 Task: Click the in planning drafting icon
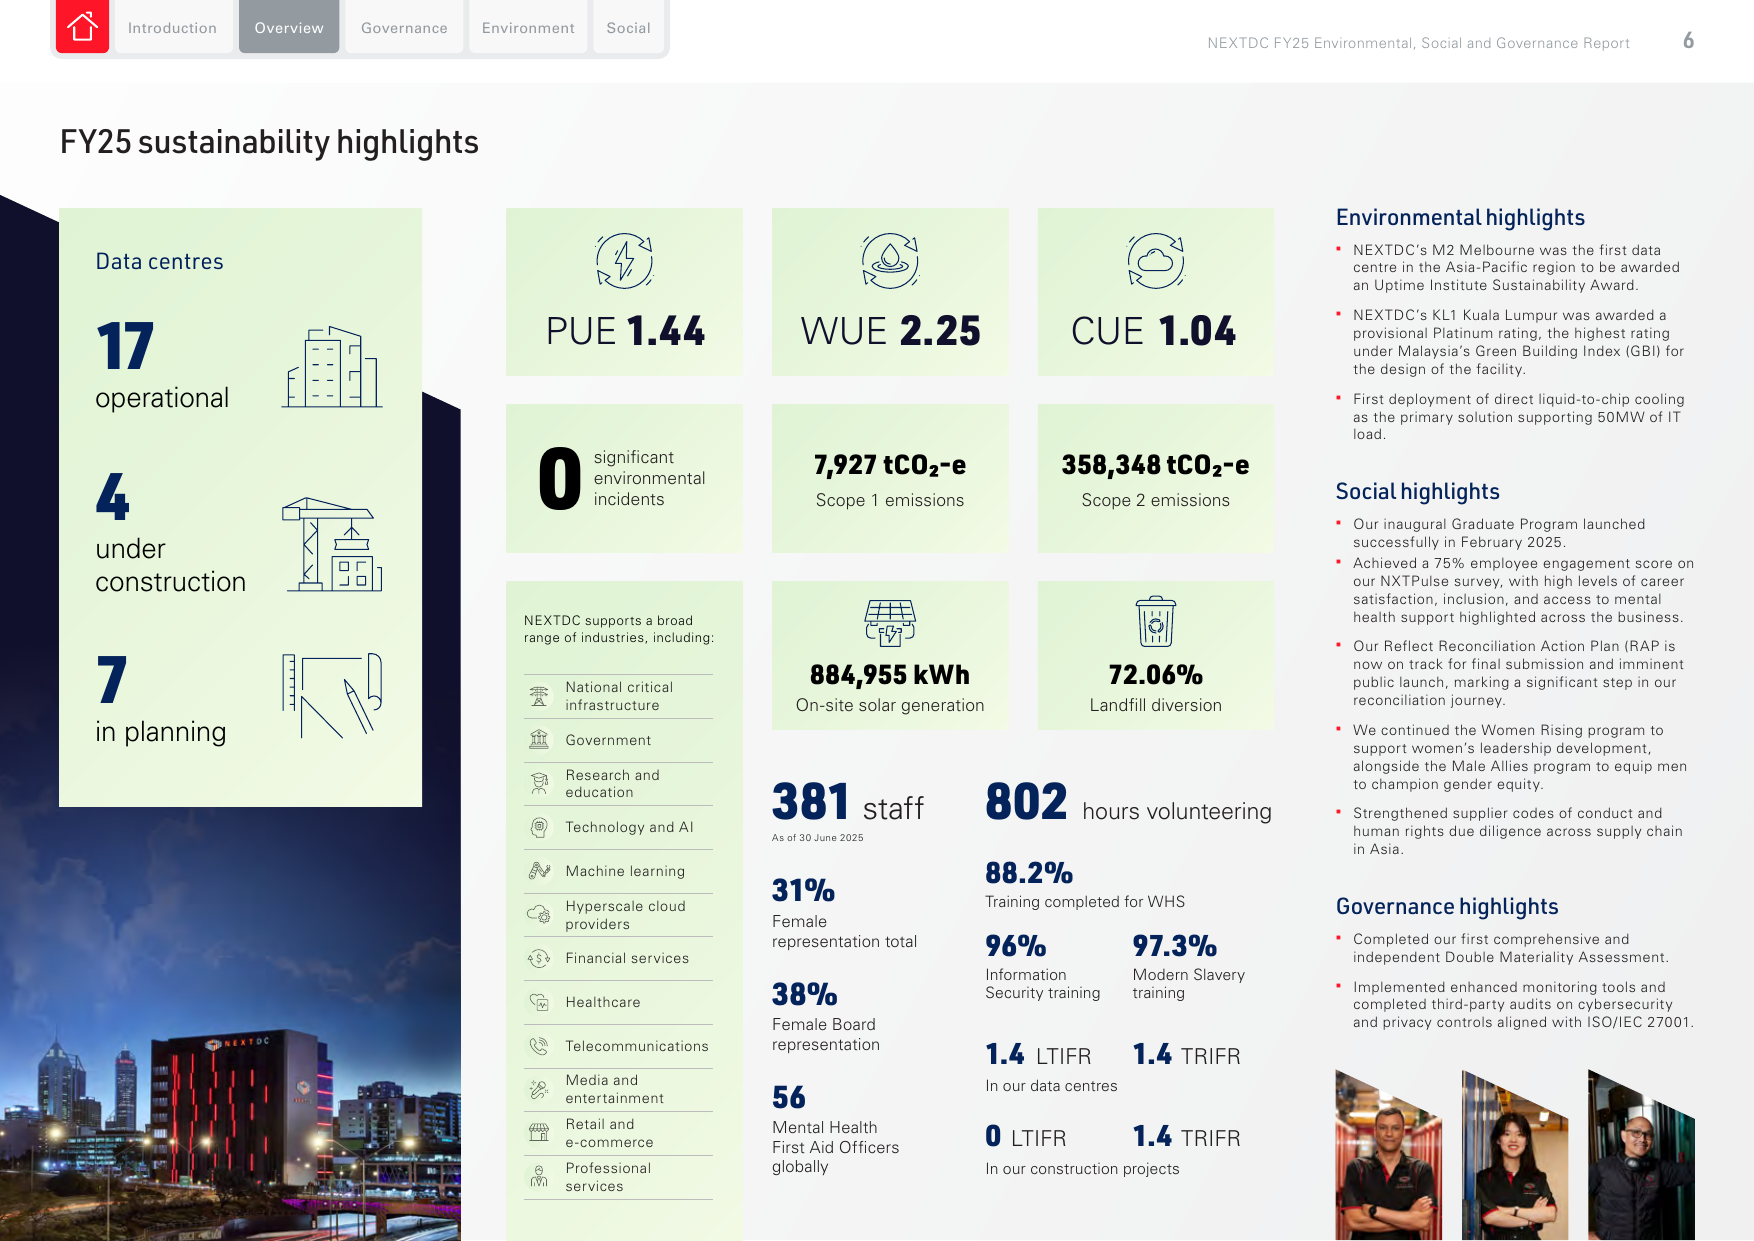pos(332,696)
